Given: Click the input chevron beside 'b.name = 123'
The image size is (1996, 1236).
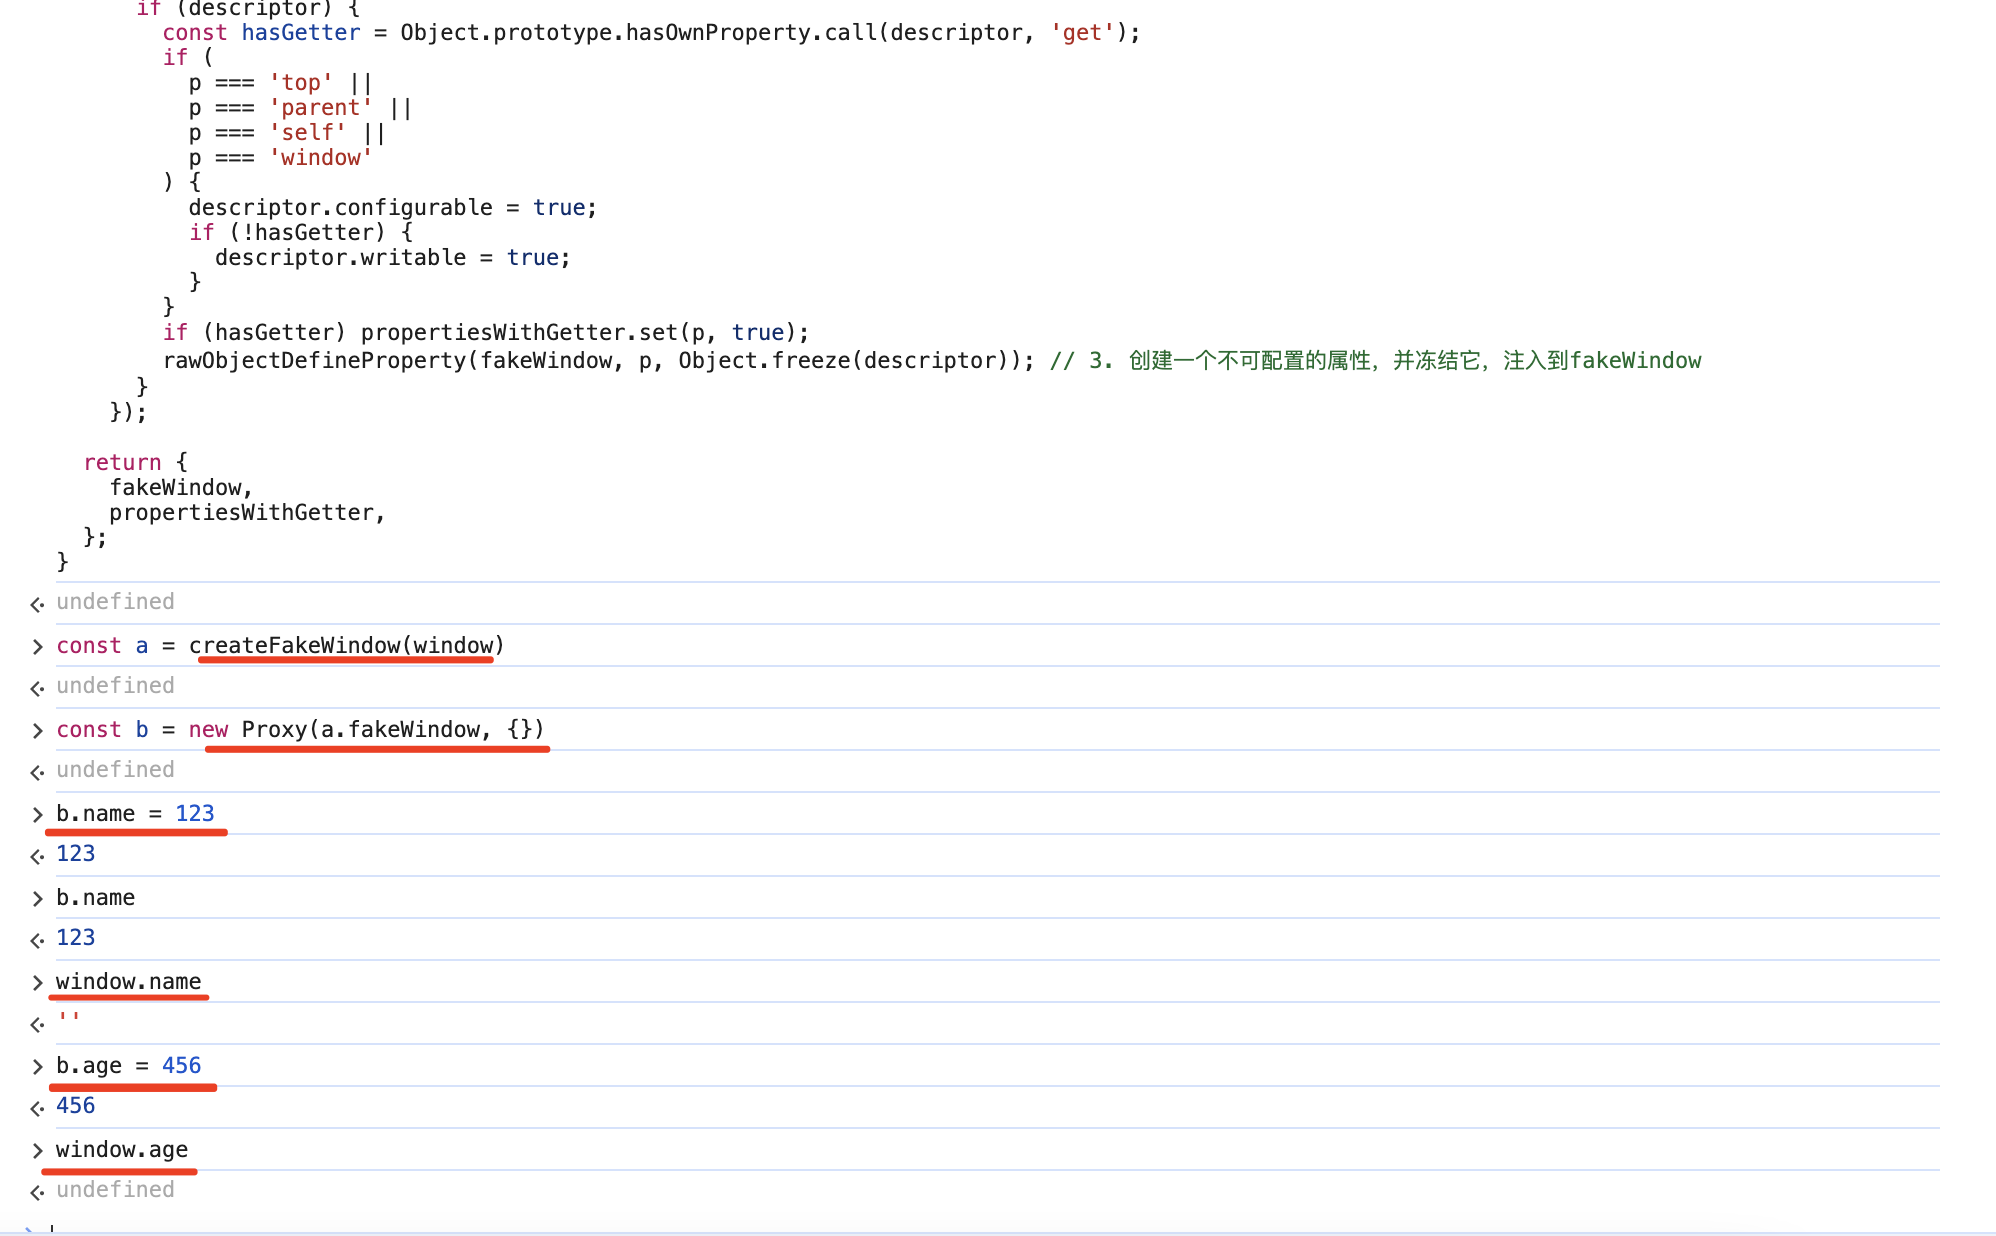Looking at the screenshot, I should [x=37, y=815].
